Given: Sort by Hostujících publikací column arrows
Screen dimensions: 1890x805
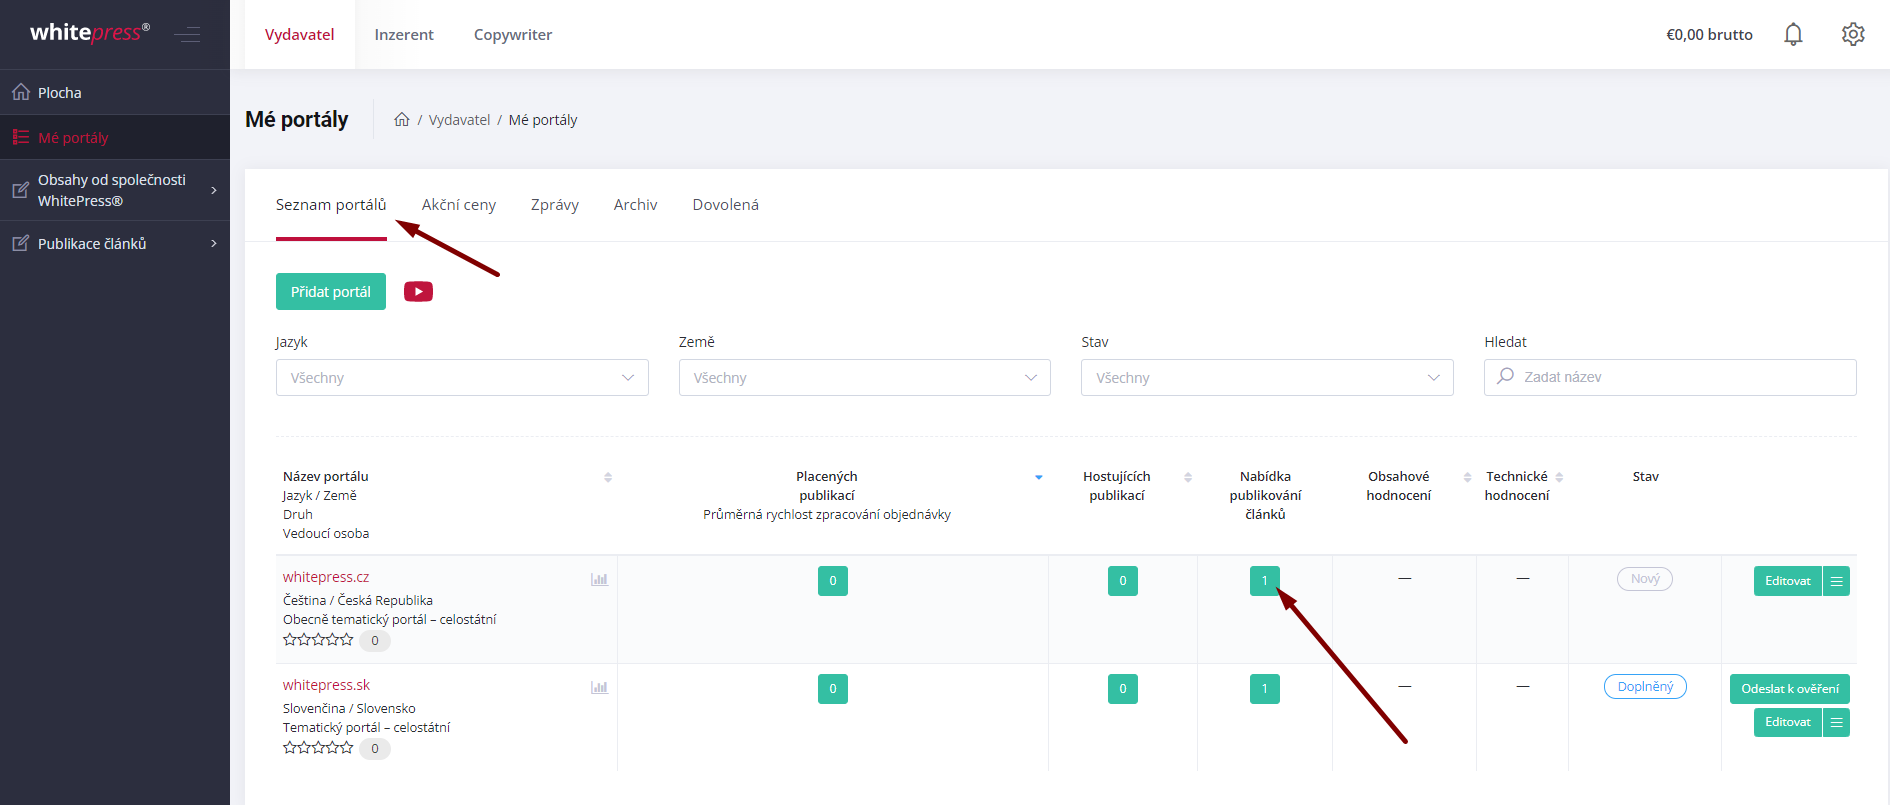Looking at the screenshot, I should click(x=1188, y=477).
